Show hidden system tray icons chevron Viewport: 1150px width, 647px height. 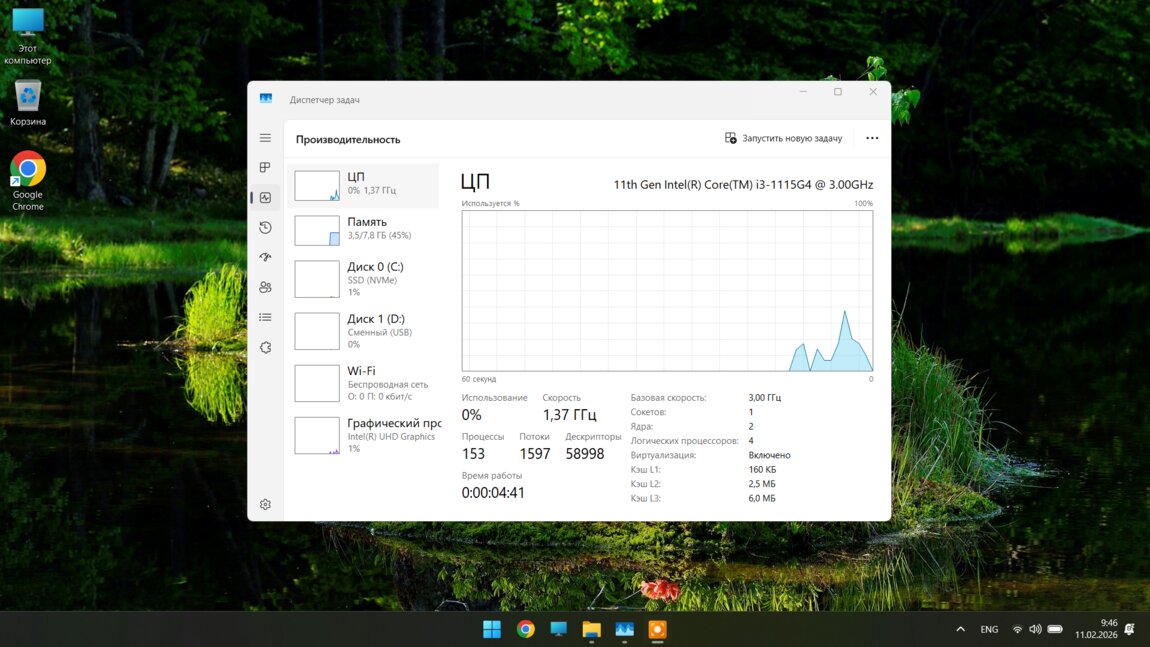click(x=960, y=629)
